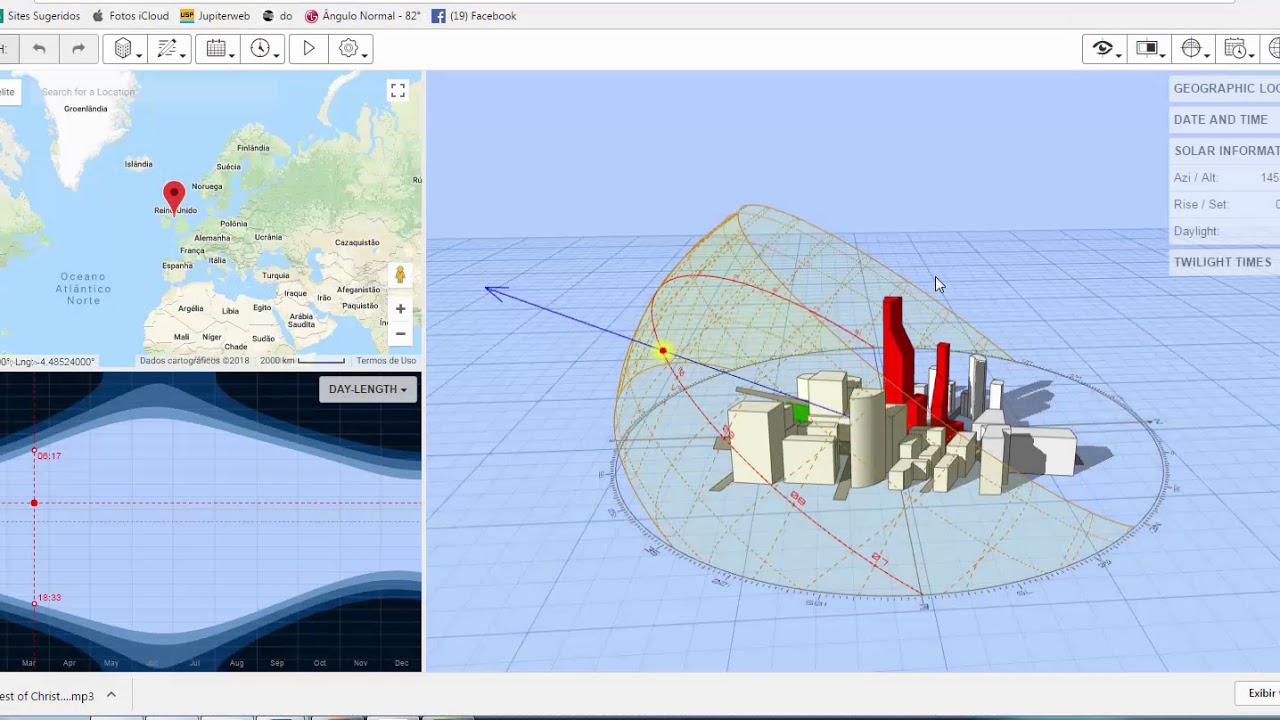The height and width of the screenshot is (720, 1280).
Task: Open the sketch edit tools dropdown
Action: (x=171, y=48)
